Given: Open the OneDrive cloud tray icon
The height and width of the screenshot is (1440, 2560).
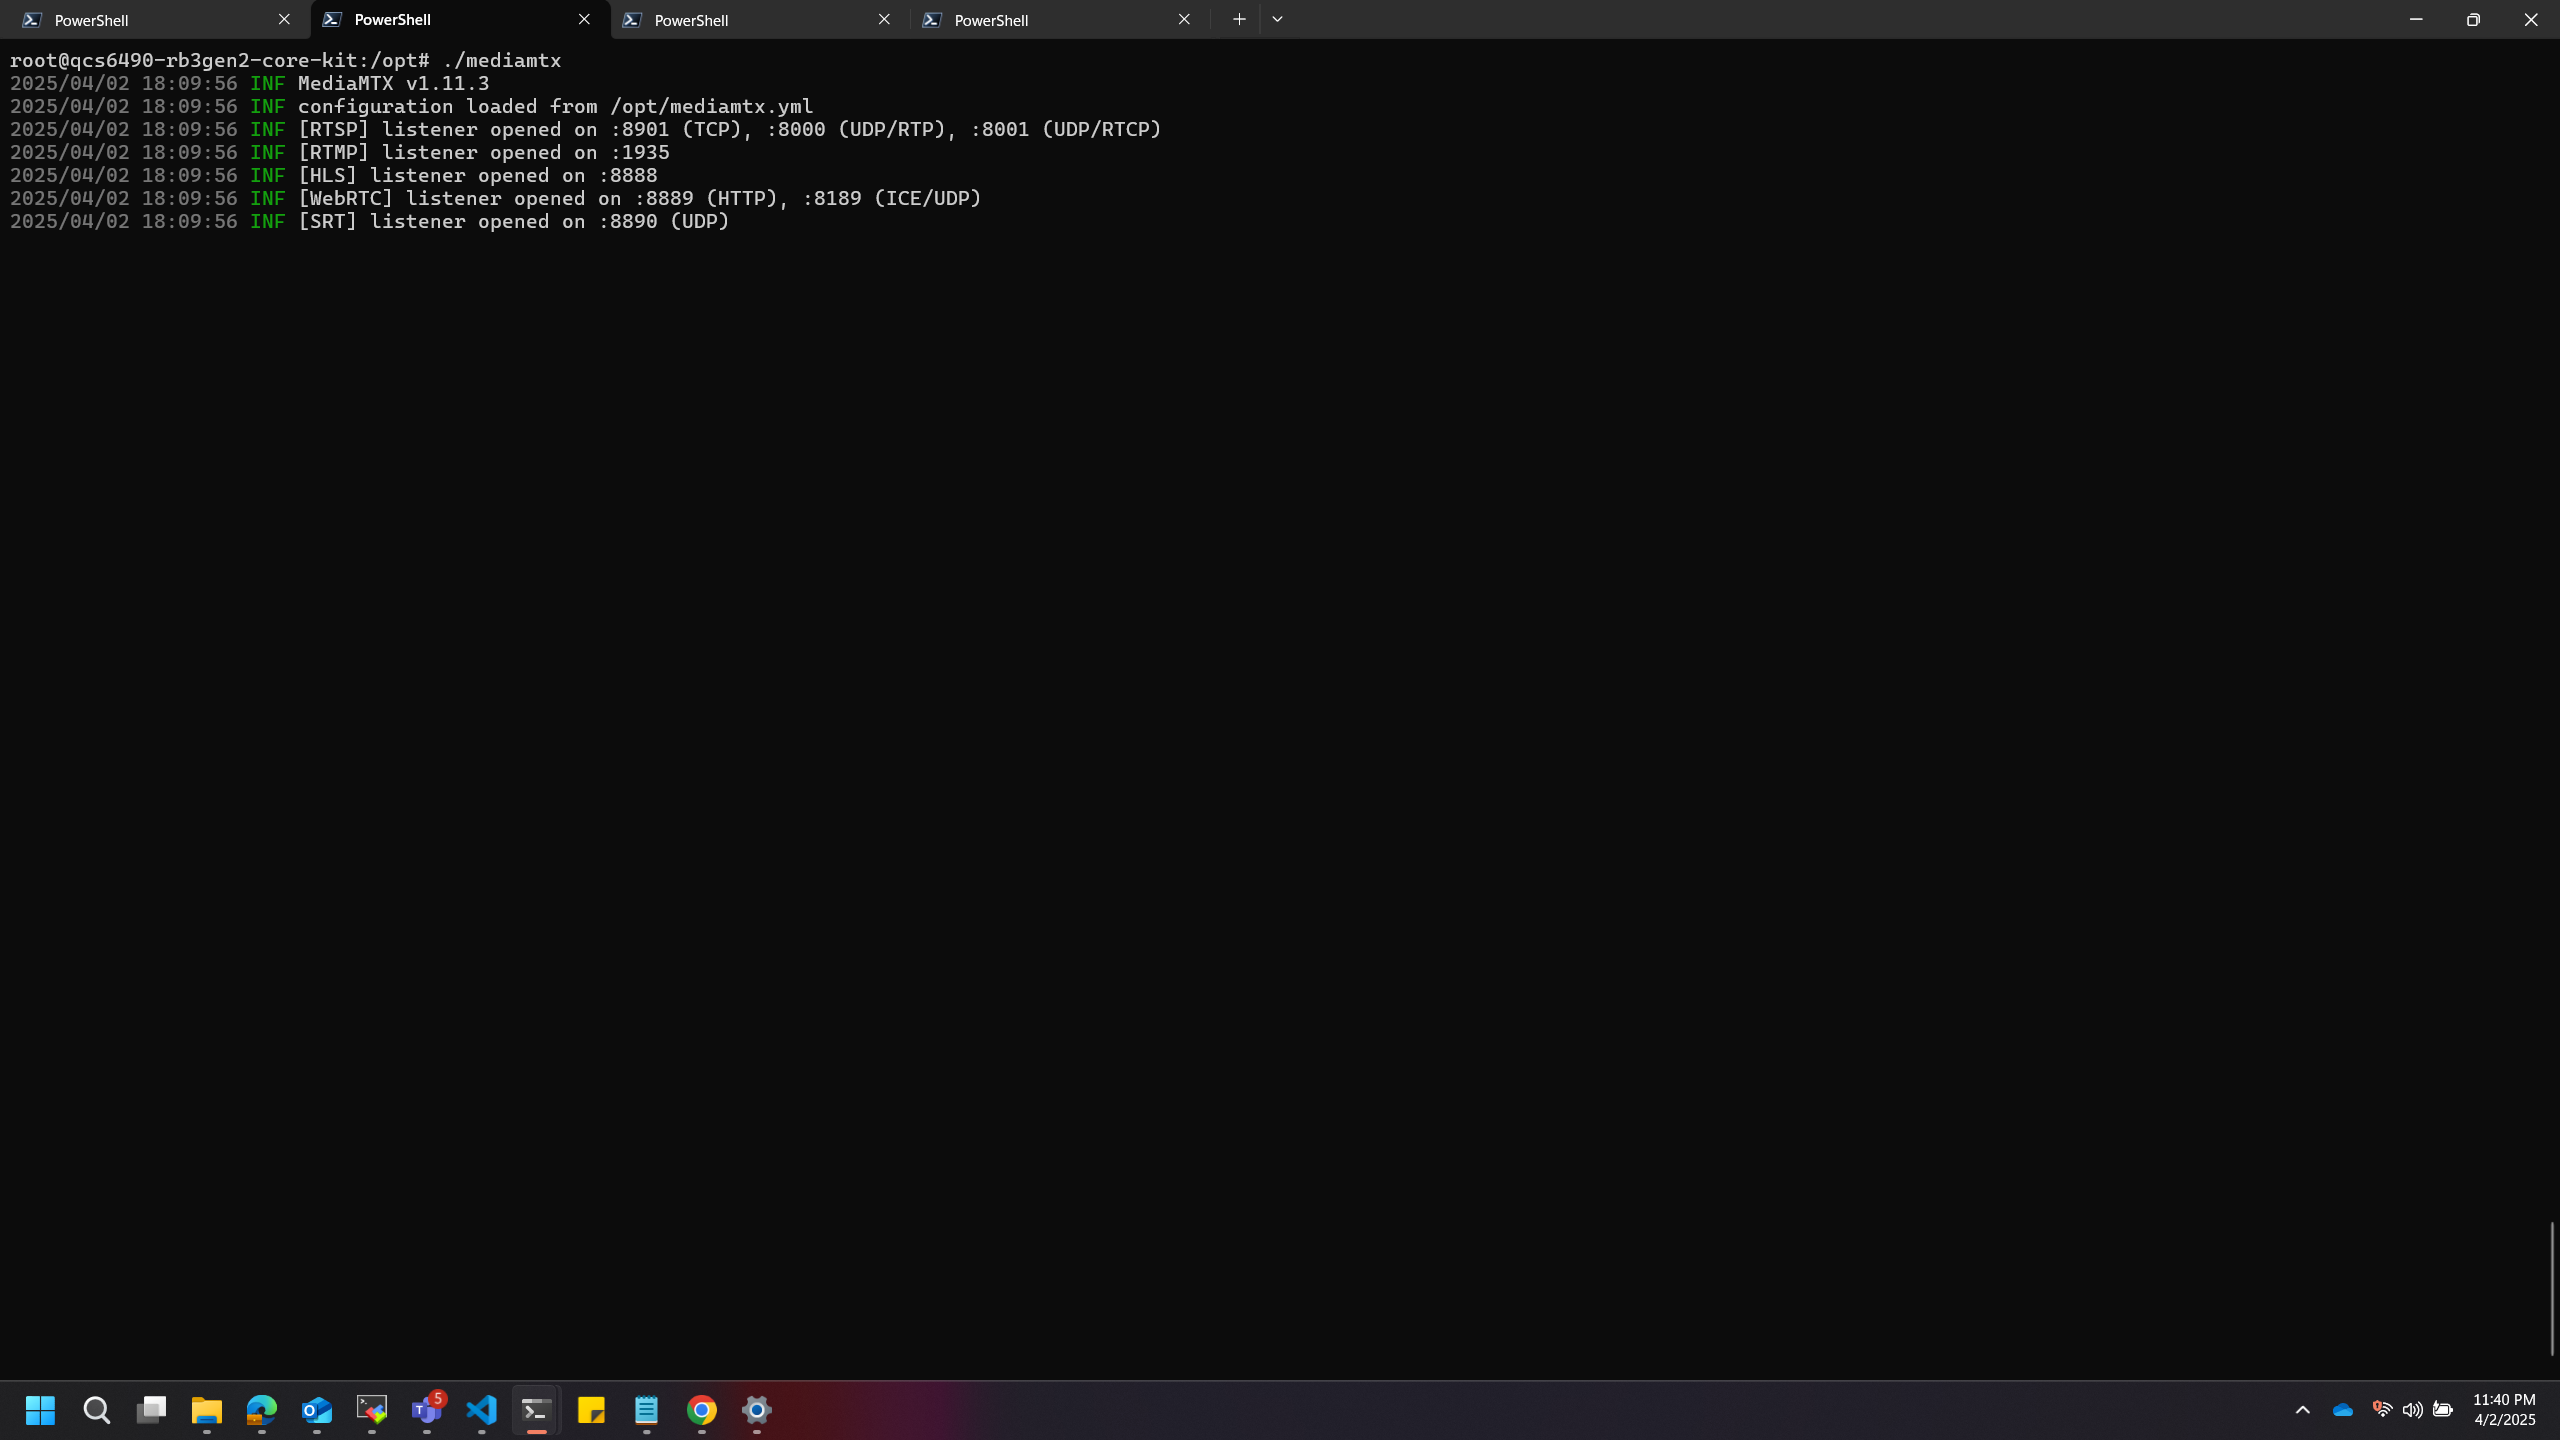Looking at the screenshot, I should 2342,1410.
